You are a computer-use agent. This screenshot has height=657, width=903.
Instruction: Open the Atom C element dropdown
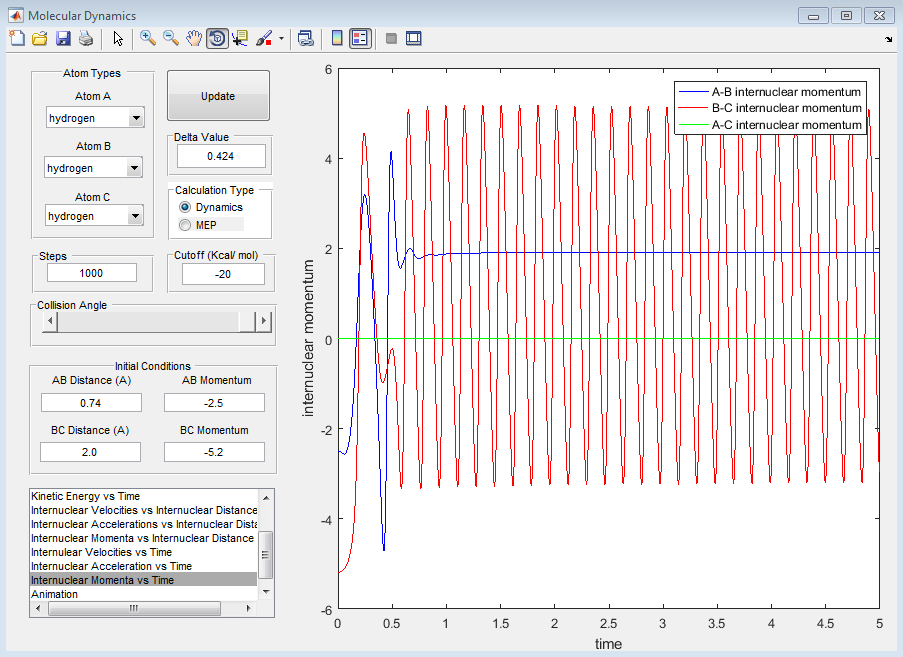pyautogui.click(x=136, y=216)
